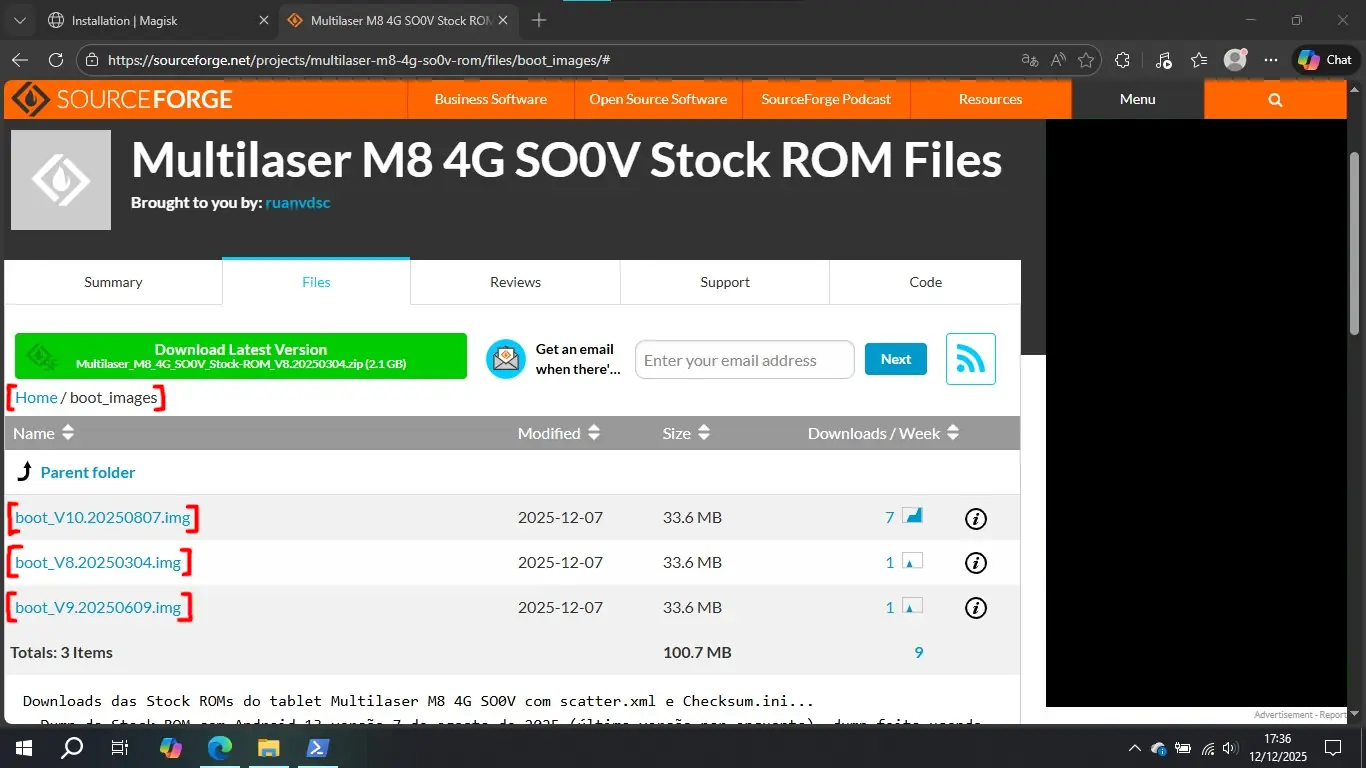
Task: Open the Summary tab
Action: point(113,282)
